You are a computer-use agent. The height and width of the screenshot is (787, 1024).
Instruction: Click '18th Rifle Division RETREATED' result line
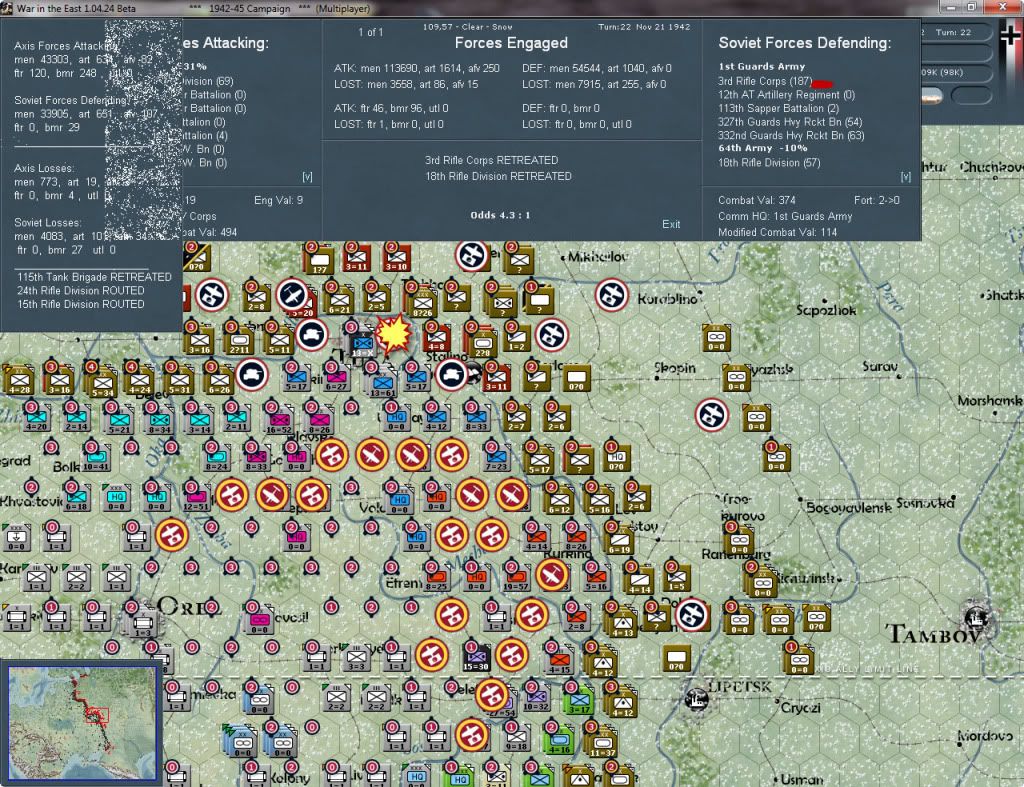point(498,176)
